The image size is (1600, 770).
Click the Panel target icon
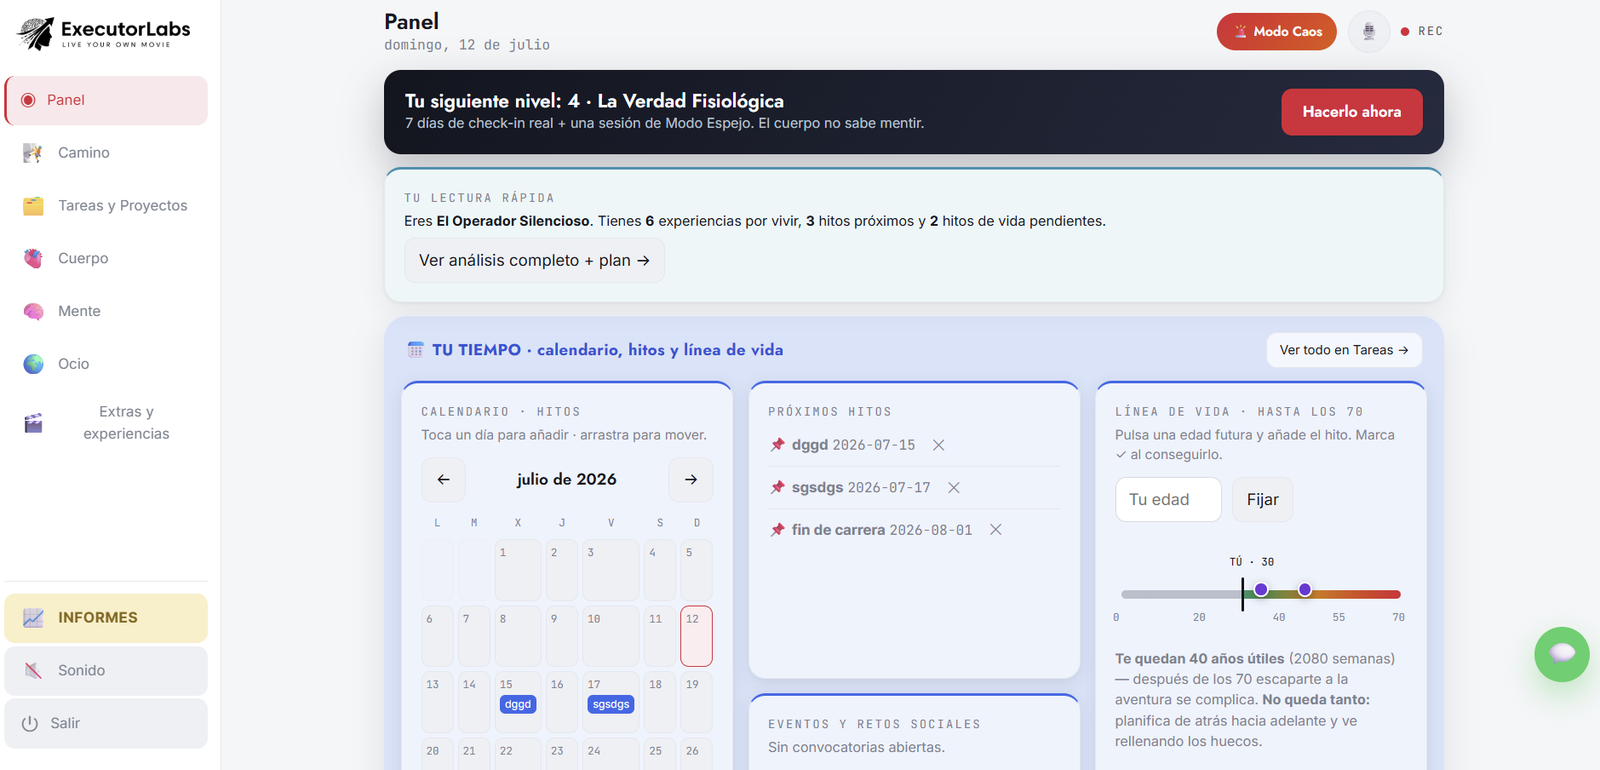coord(28,100)
